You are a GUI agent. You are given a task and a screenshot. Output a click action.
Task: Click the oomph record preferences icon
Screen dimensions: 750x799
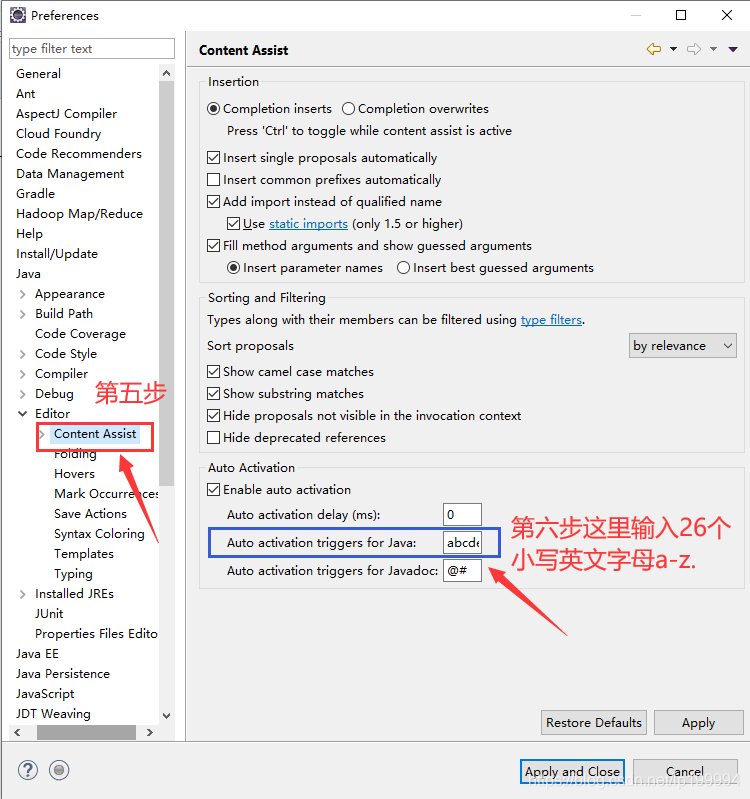click(x=59, y=770)
